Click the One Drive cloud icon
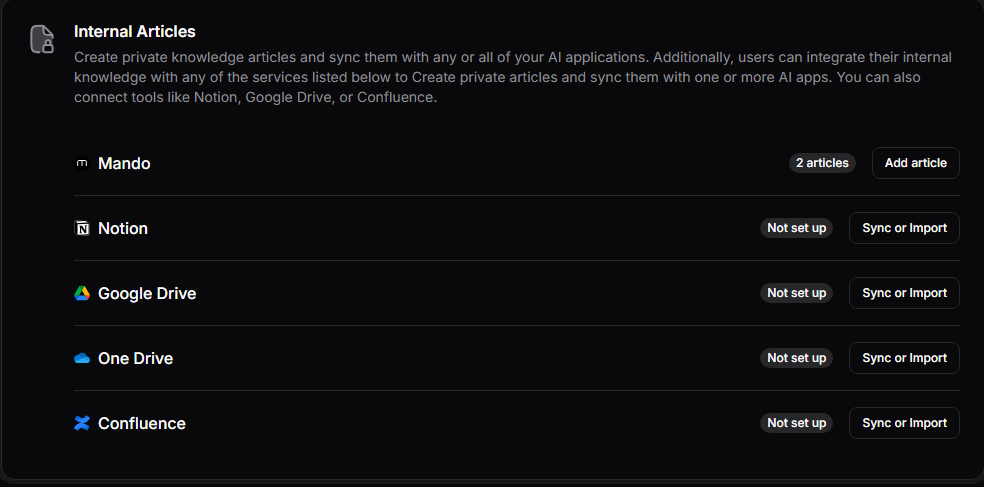This screenshot has width=984, height=487. pos(82,358)
